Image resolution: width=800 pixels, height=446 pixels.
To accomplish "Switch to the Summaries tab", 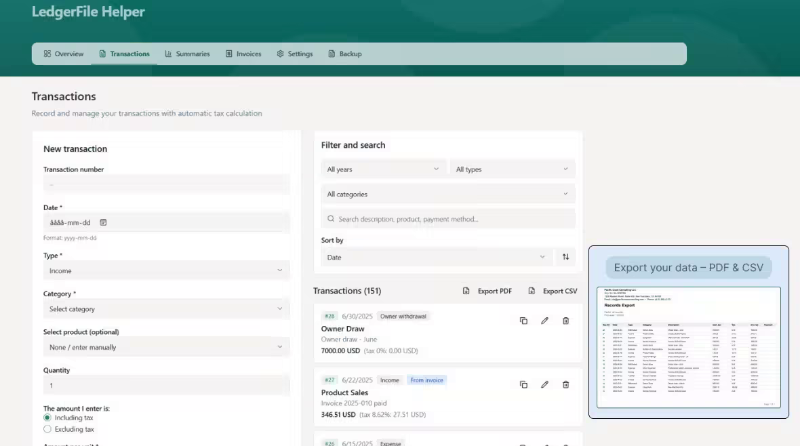I will tap(187, 54).
